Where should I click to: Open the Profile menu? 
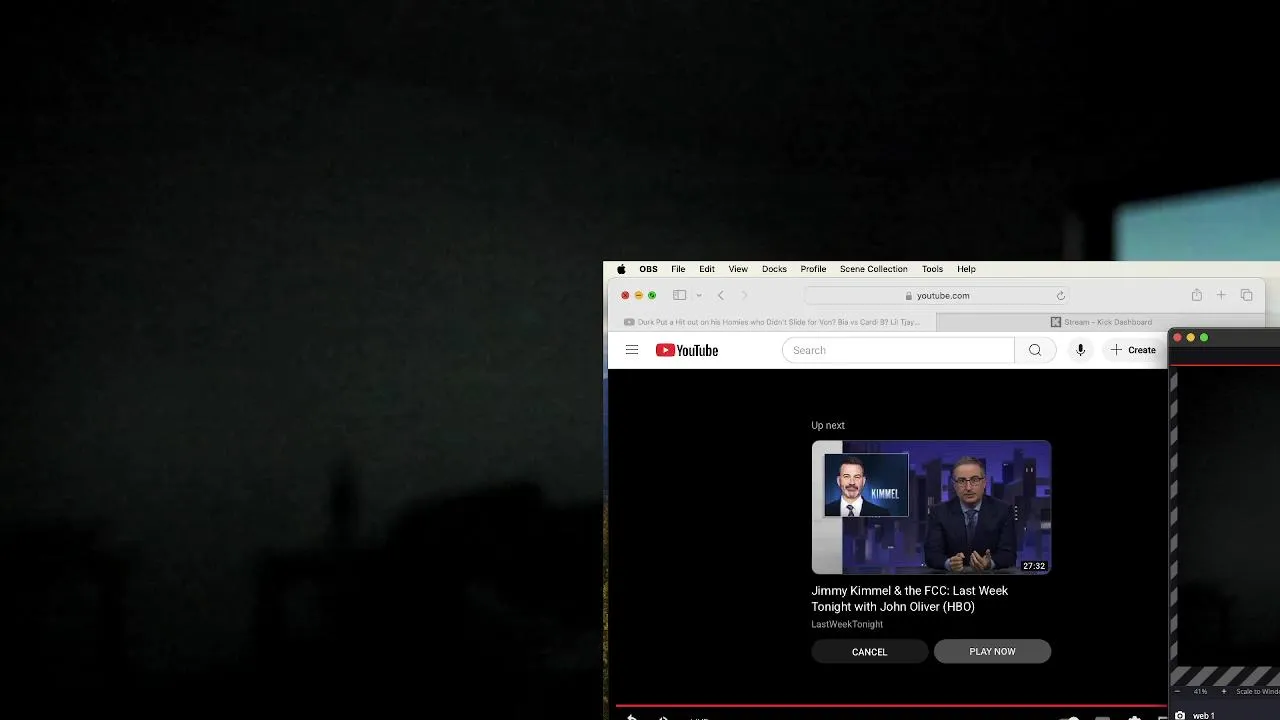[813, 269]
